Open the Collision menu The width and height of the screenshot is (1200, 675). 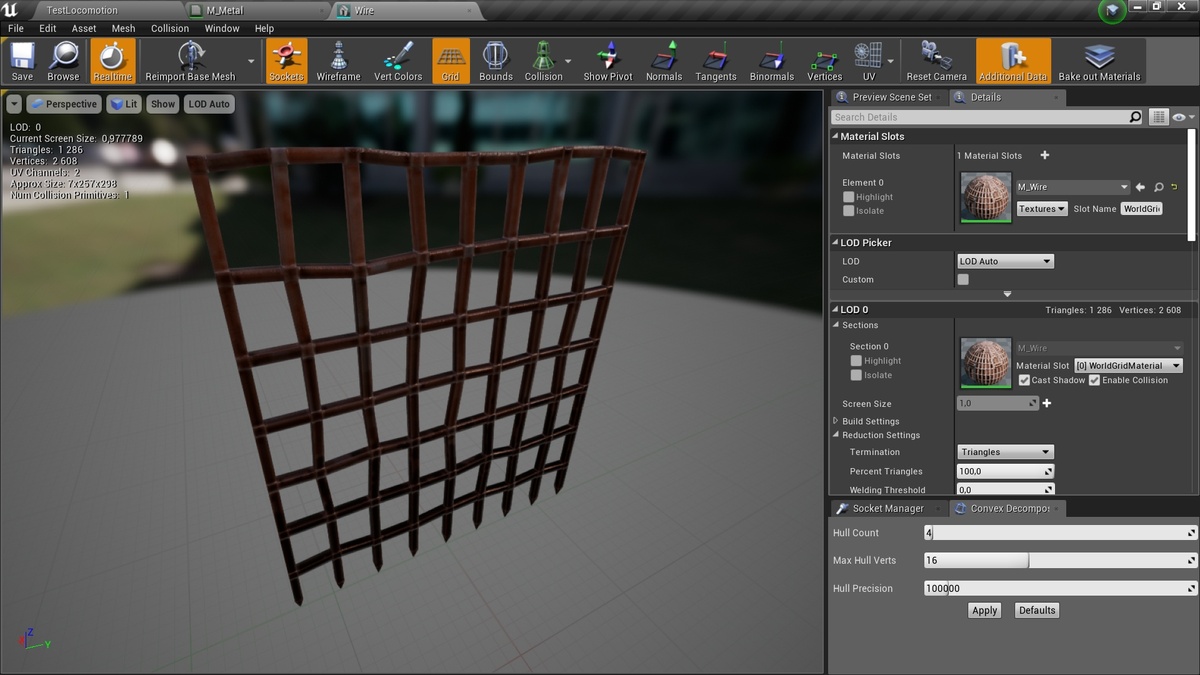pos(170,28)
